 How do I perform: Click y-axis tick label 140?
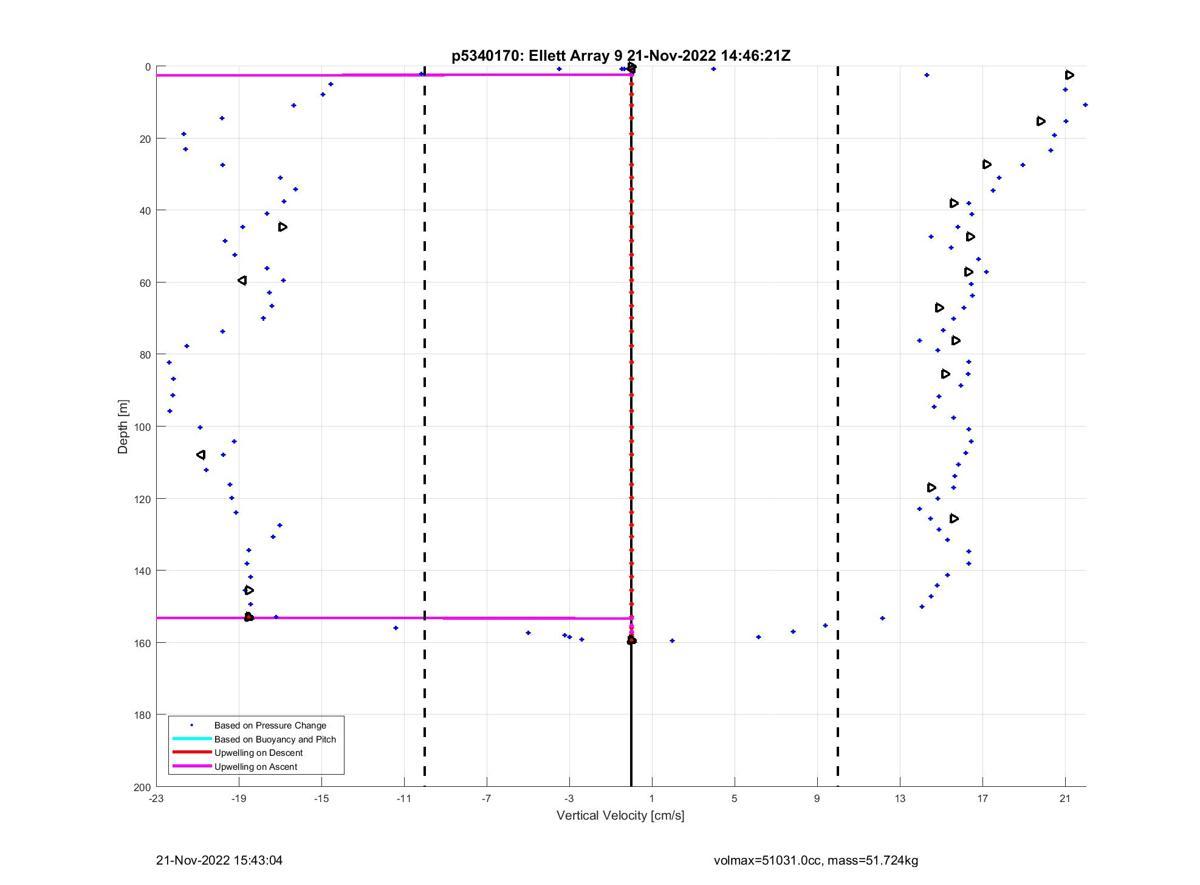142,571
